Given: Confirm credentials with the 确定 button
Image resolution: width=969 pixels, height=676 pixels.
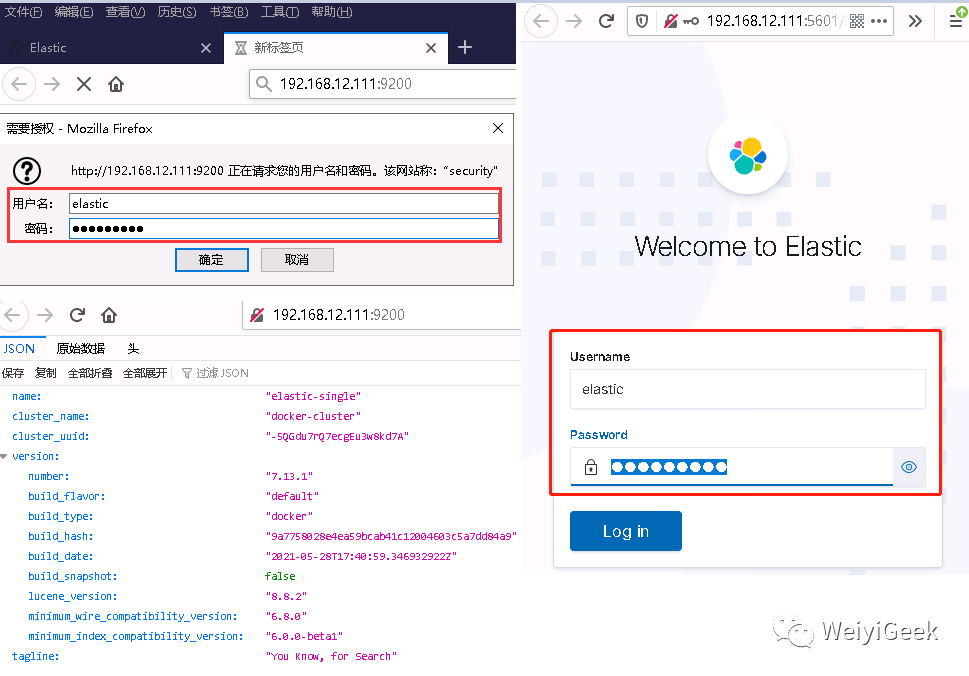Looking at the screenshot, I should coord(212,260).
